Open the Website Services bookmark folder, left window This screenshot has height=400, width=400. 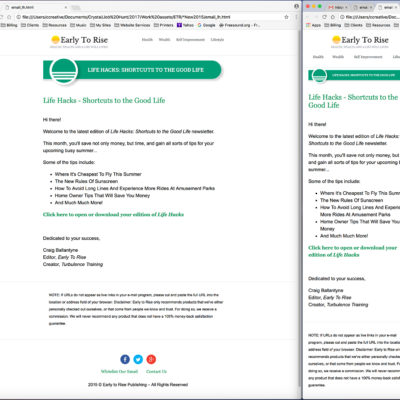point(132,25)
